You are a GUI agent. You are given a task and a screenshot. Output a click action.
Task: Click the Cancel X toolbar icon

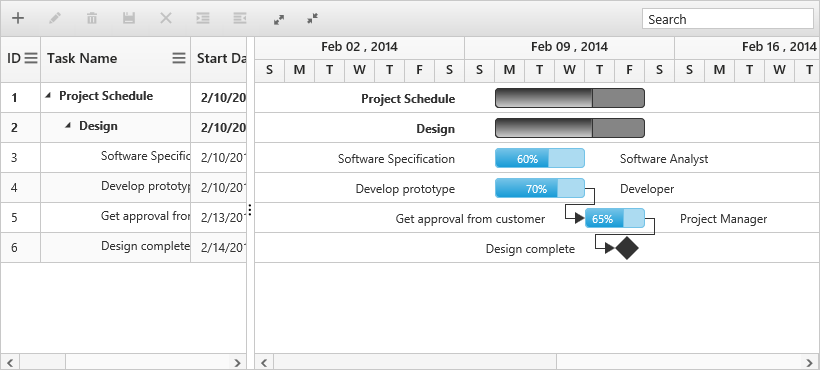pyautogui.click(x=166, y=18)
